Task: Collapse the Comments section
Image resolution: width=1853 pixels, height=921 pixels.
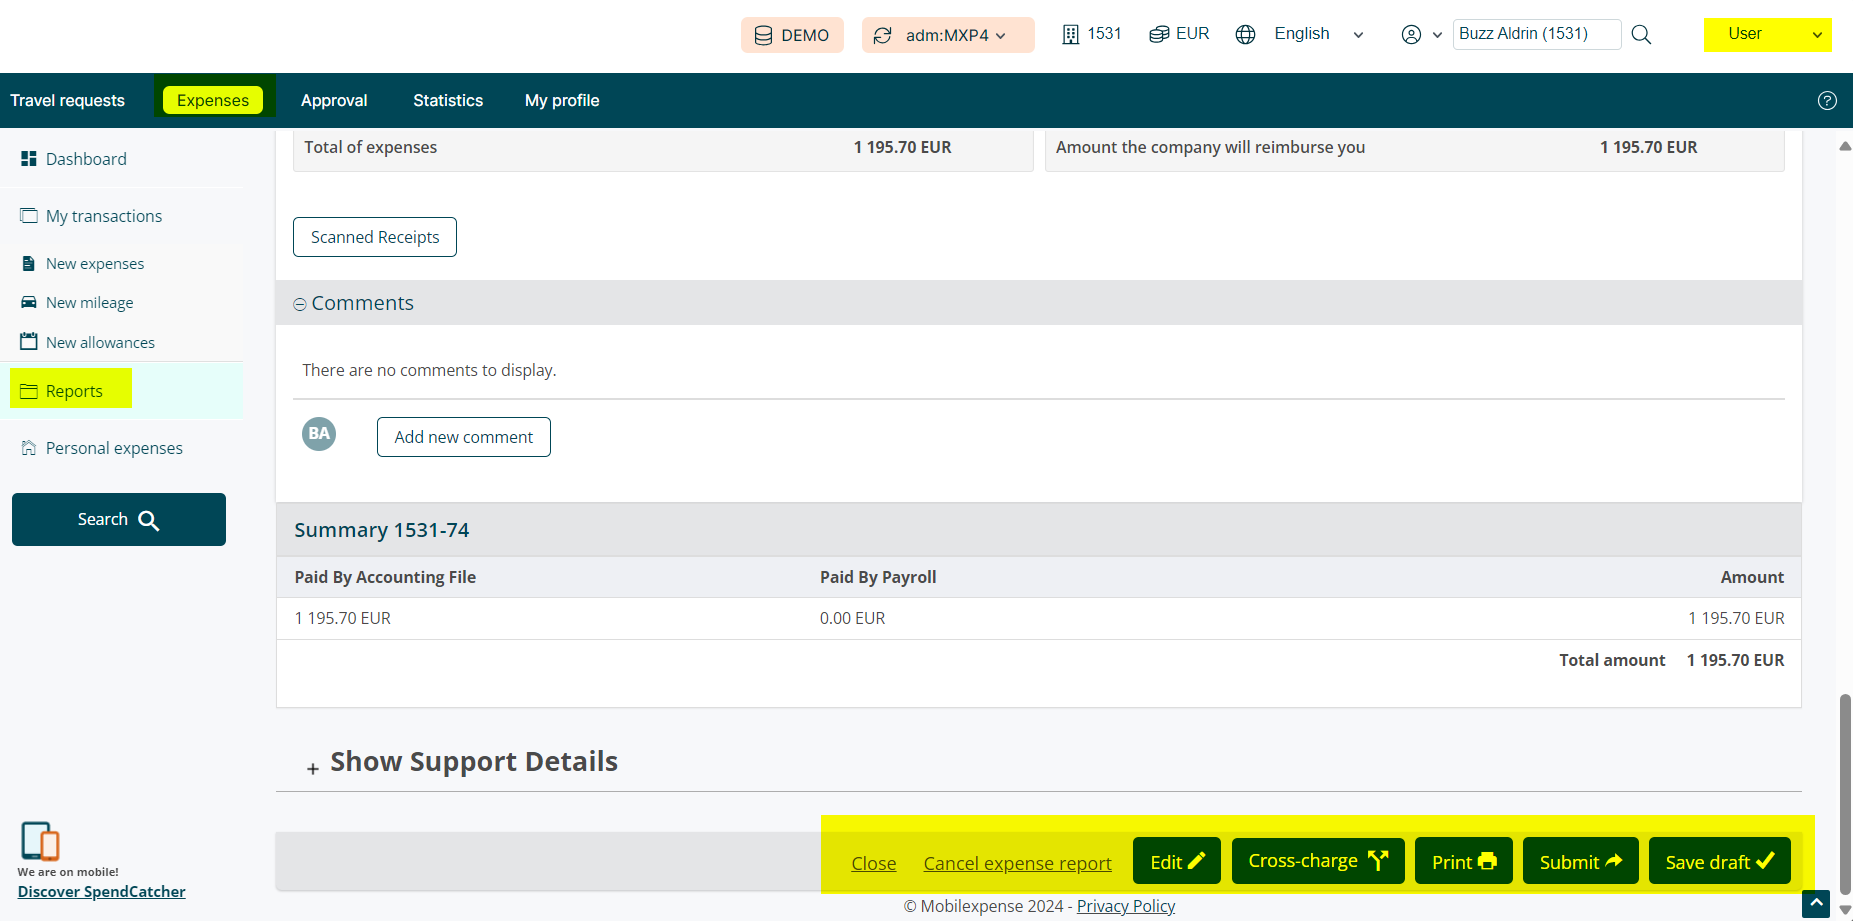Action: 300,304
